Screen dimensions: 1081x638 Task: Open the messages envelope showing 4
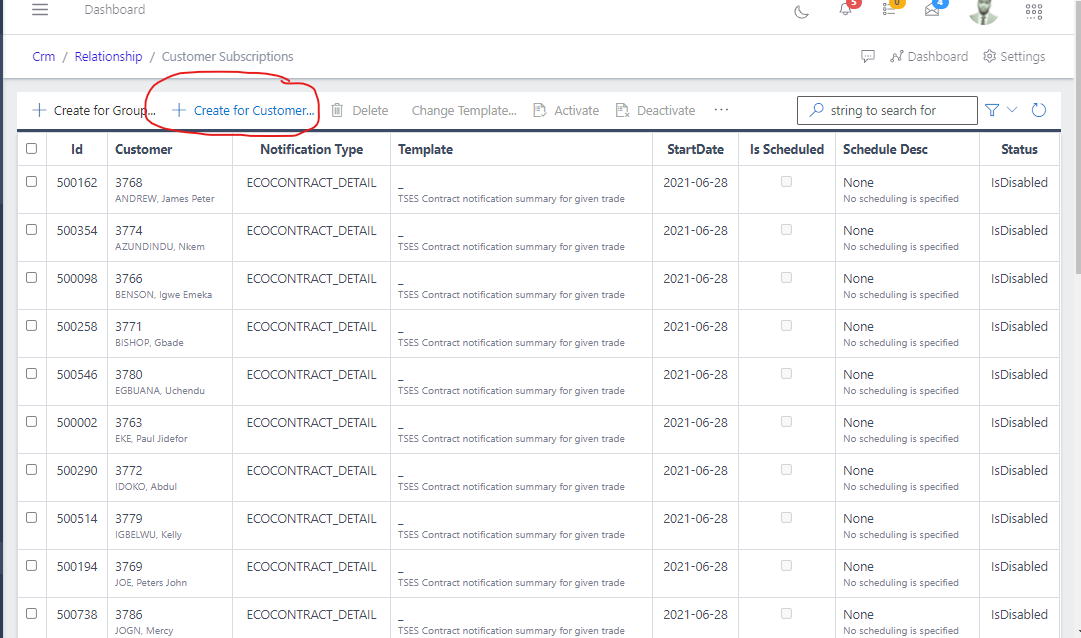click(x=934, y=9)
